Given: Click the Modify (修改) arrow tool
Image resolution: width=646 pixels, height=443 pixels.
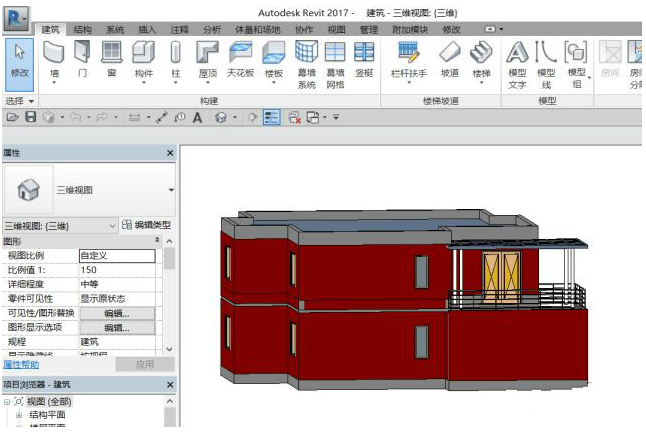Looking at the screenshot, I should point(19,58).
